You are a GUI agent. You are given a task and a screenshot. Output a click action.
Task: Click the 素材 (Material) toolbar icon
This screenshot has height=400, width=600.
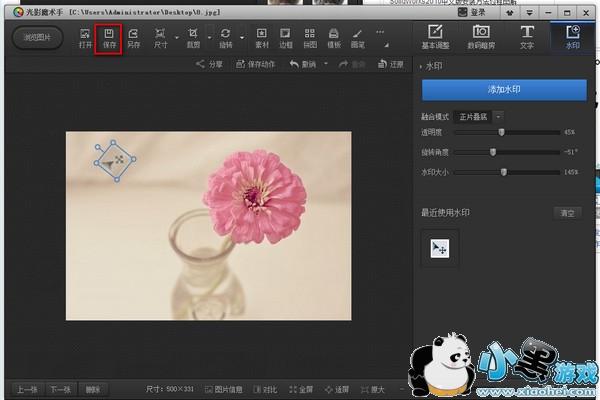(262, 37)
